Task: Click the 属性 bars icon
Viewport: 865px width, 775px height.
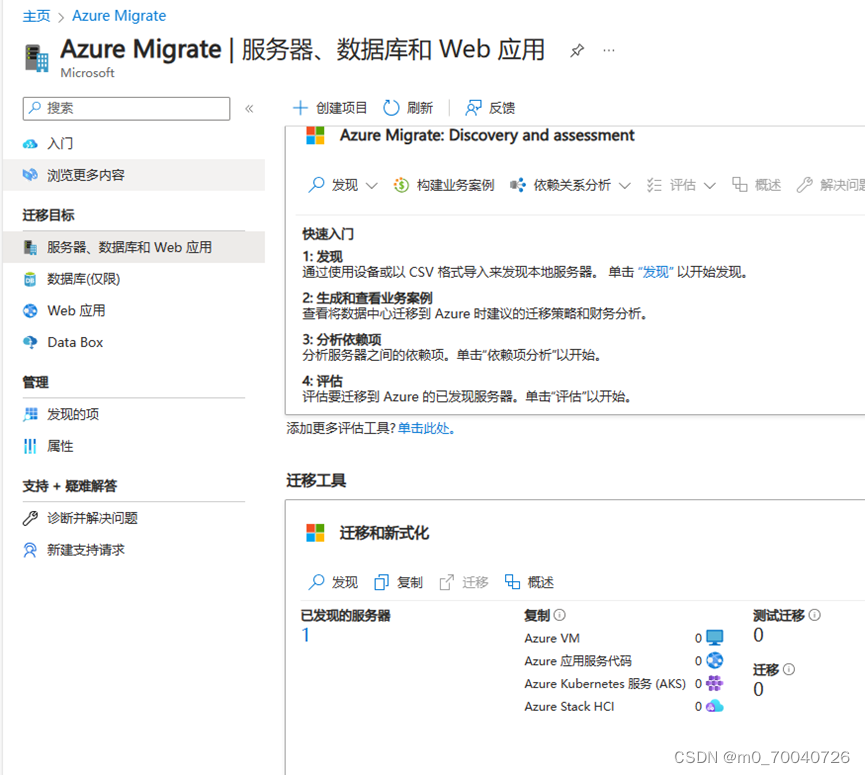Action: tap(30, 446)
